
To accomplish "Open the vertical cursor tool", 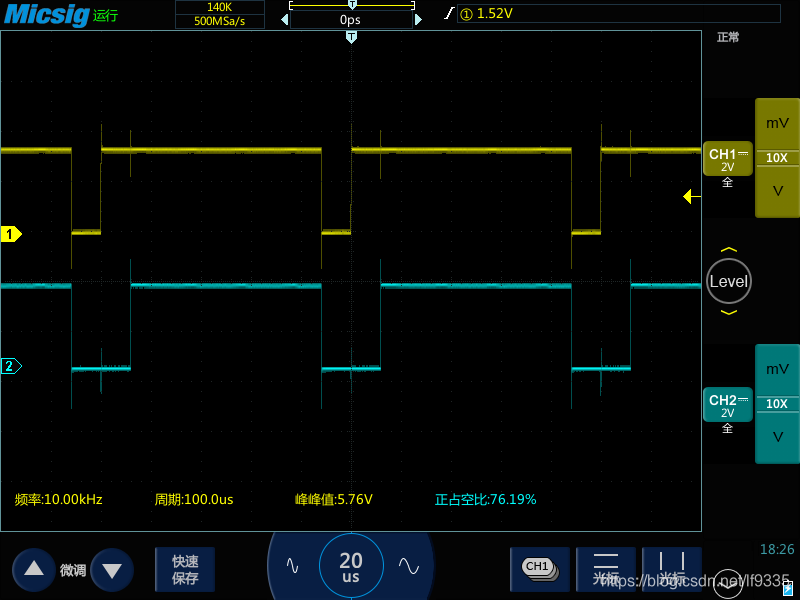I will coord(671,569).
